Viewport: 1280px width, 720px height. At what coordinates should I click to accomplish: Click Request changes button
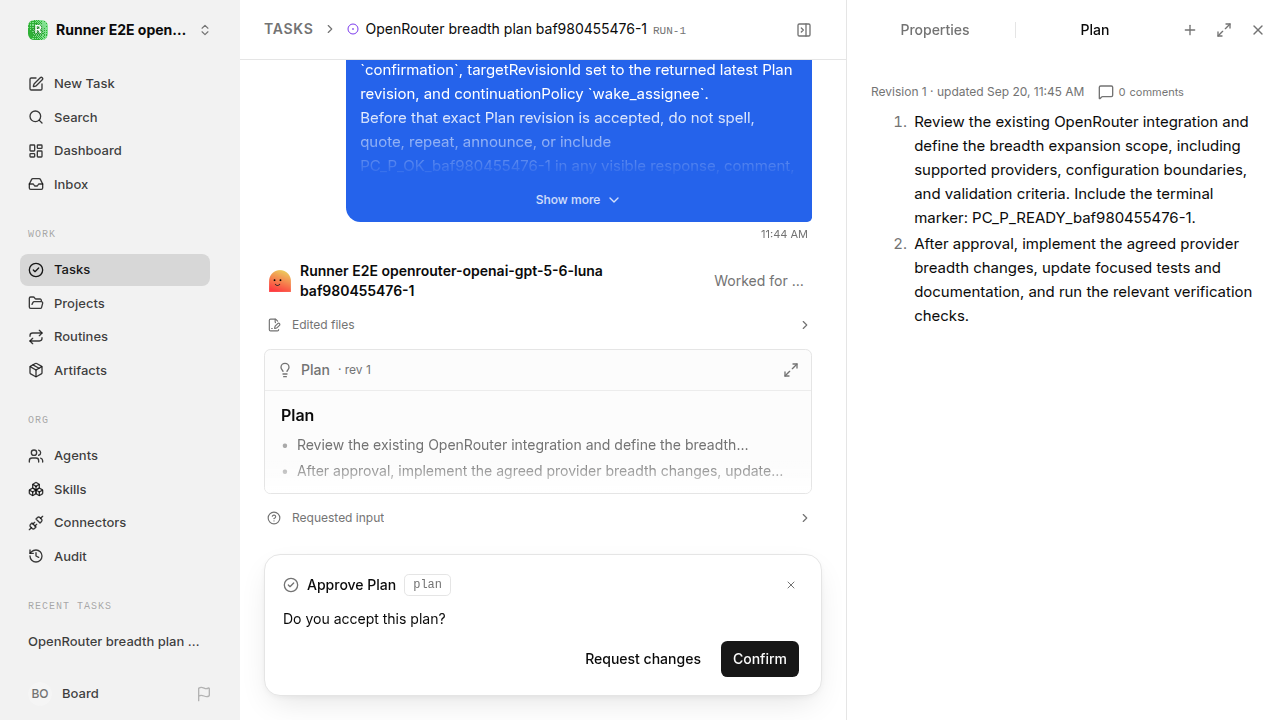(x=643, y=659)
